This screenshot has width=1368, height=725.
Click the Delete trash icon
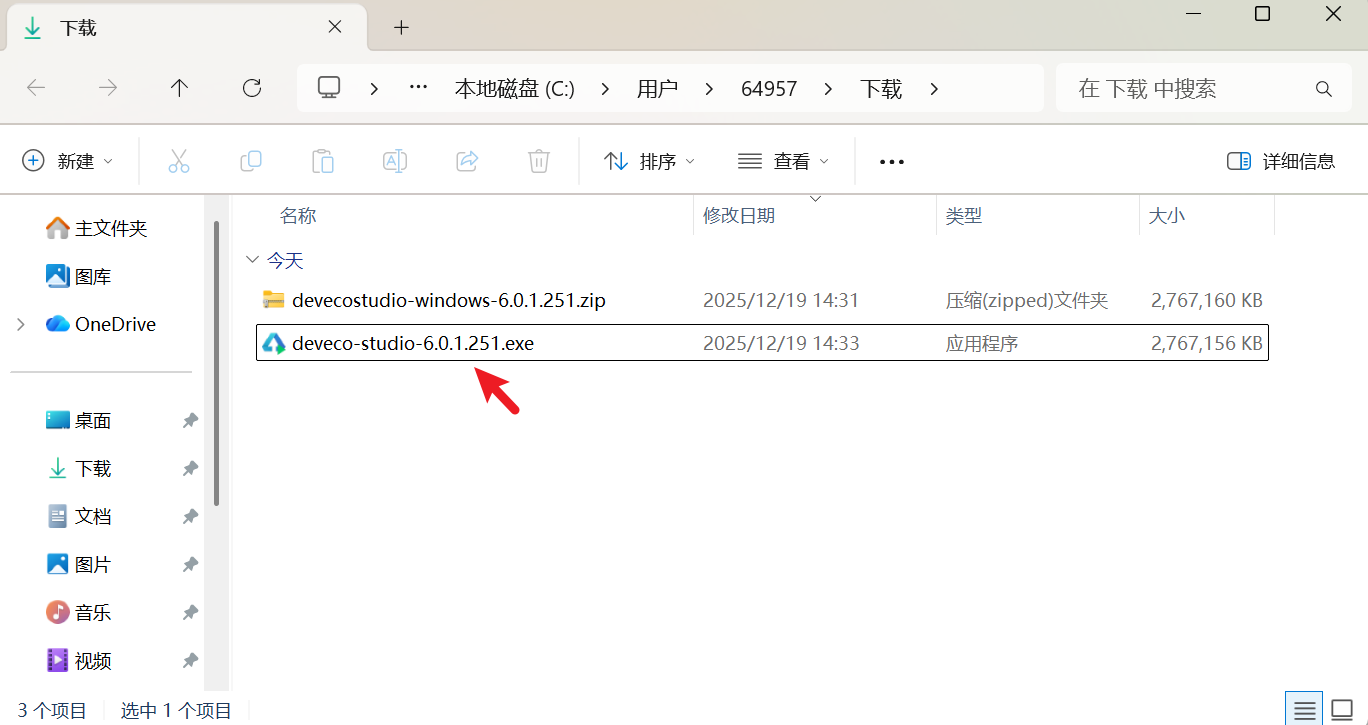pos(539,160)
